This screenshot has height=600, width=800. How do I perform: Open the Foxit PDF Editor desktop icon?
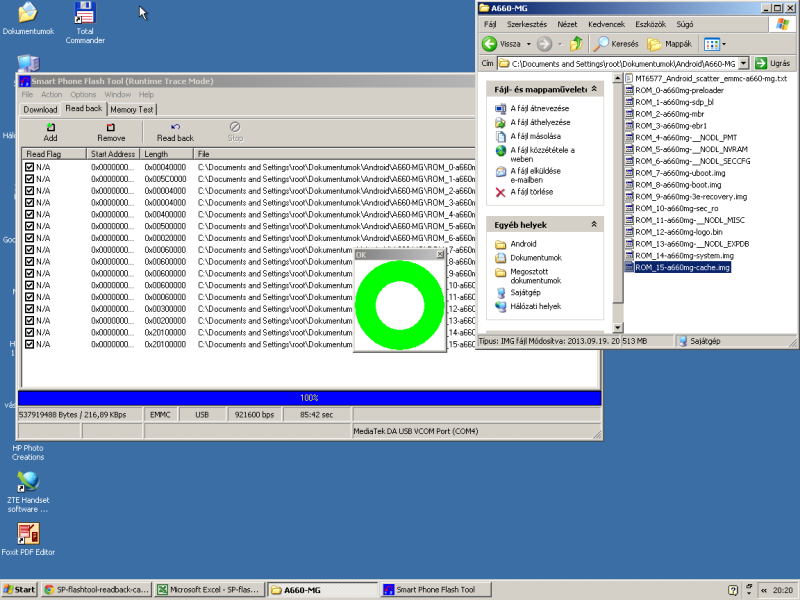coord(28,539)
